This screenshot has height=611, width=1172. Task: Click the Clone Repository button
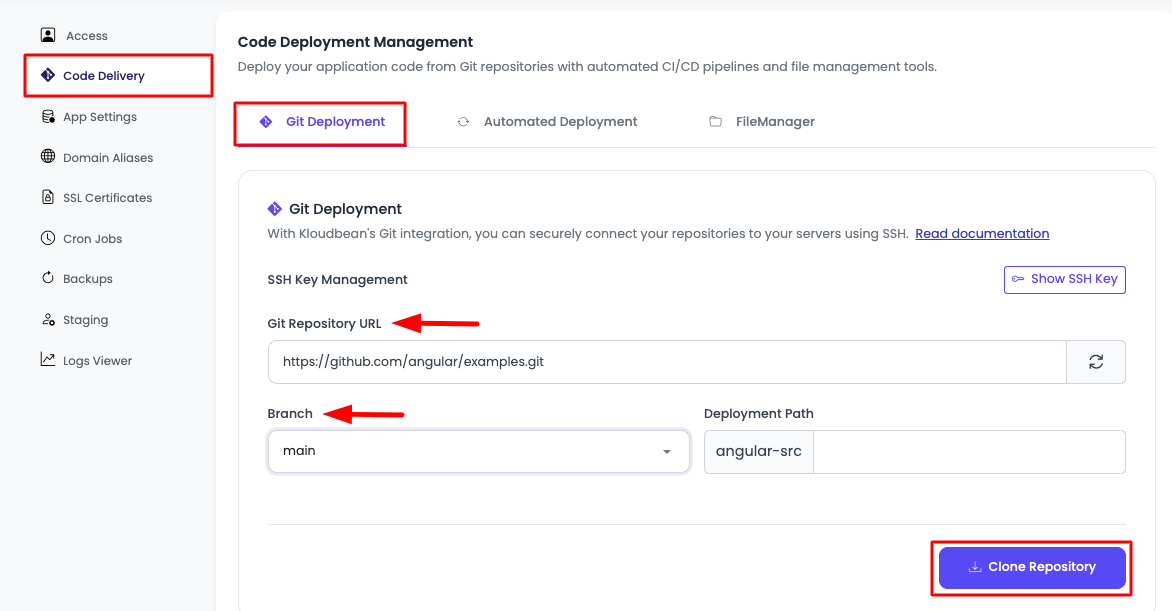point(1031,566)
